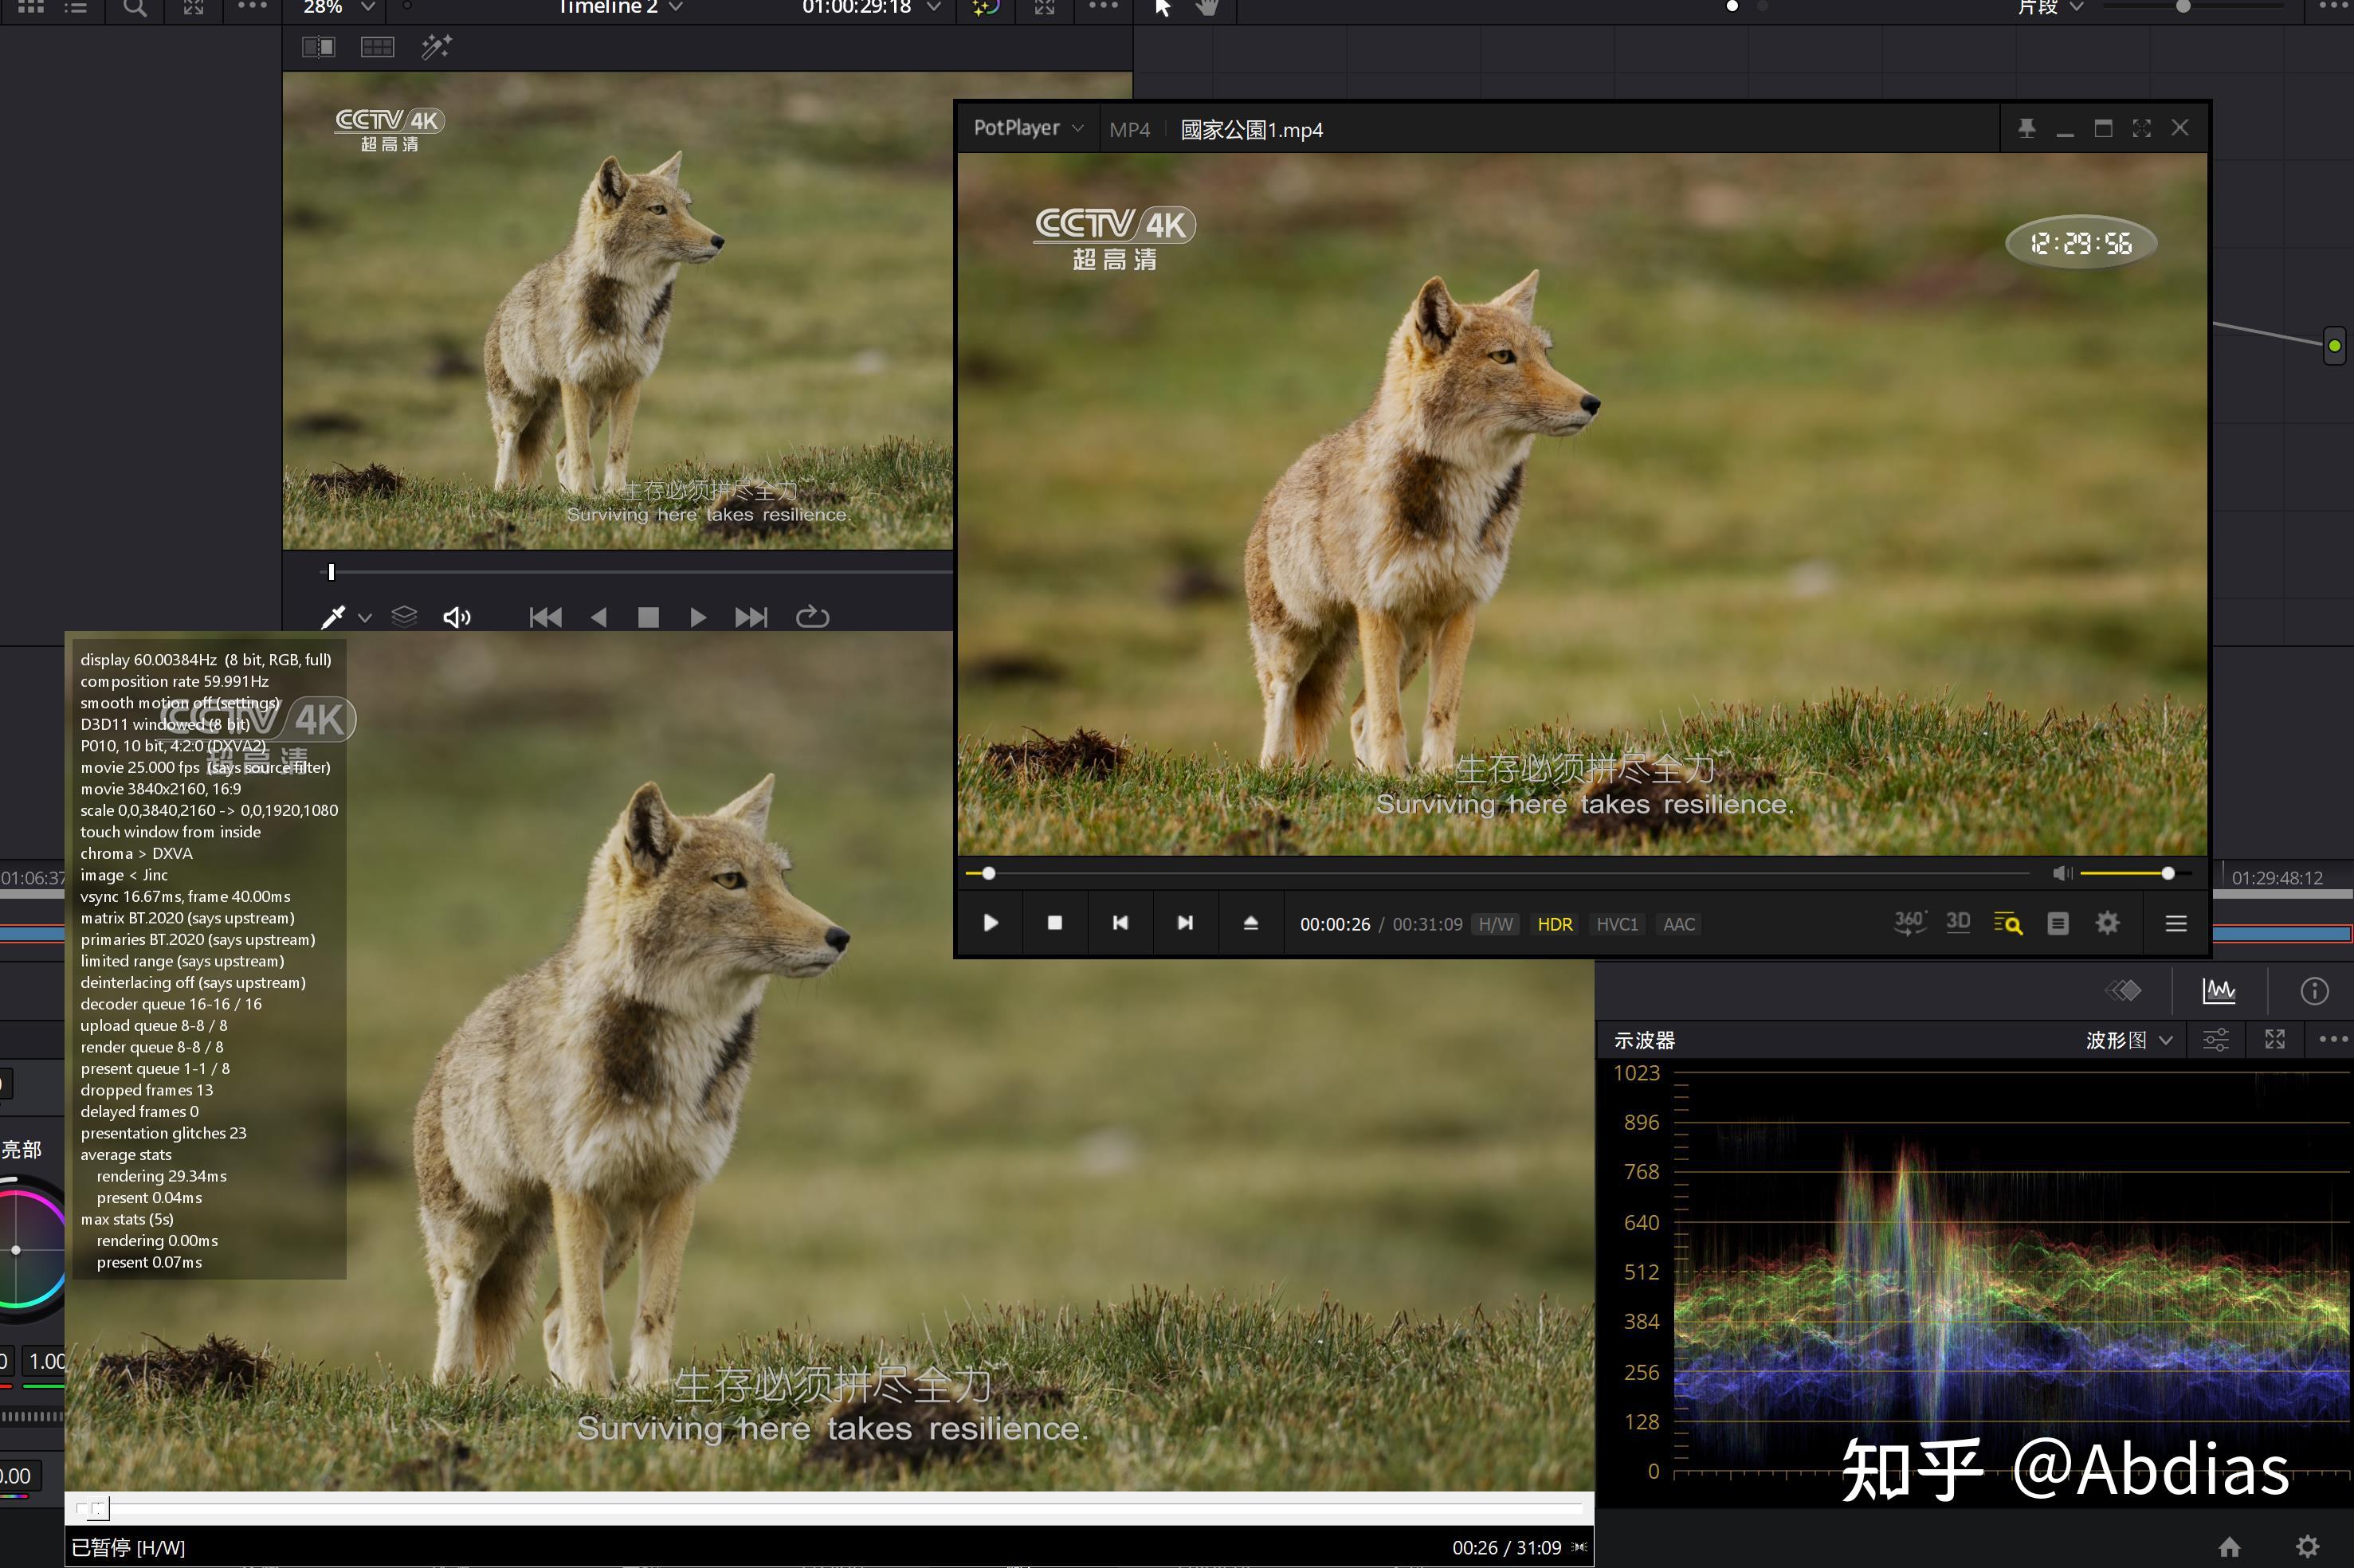Open the waveform scope settings icon
Viewport: 2354px width, 1568px height.
[x=2215, y=1040]
